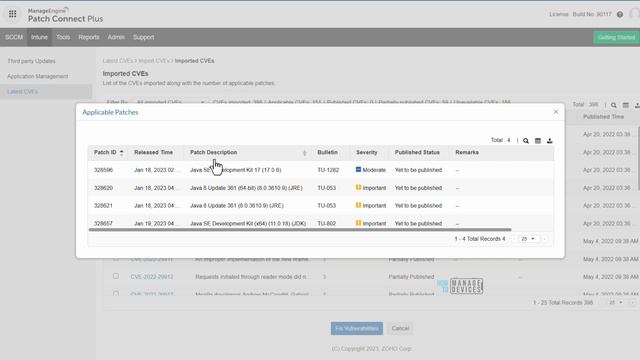Click export icon in Applicable Patches dialog
The height and width of the screenshot is (360, 640).
[x=550, y=140]
